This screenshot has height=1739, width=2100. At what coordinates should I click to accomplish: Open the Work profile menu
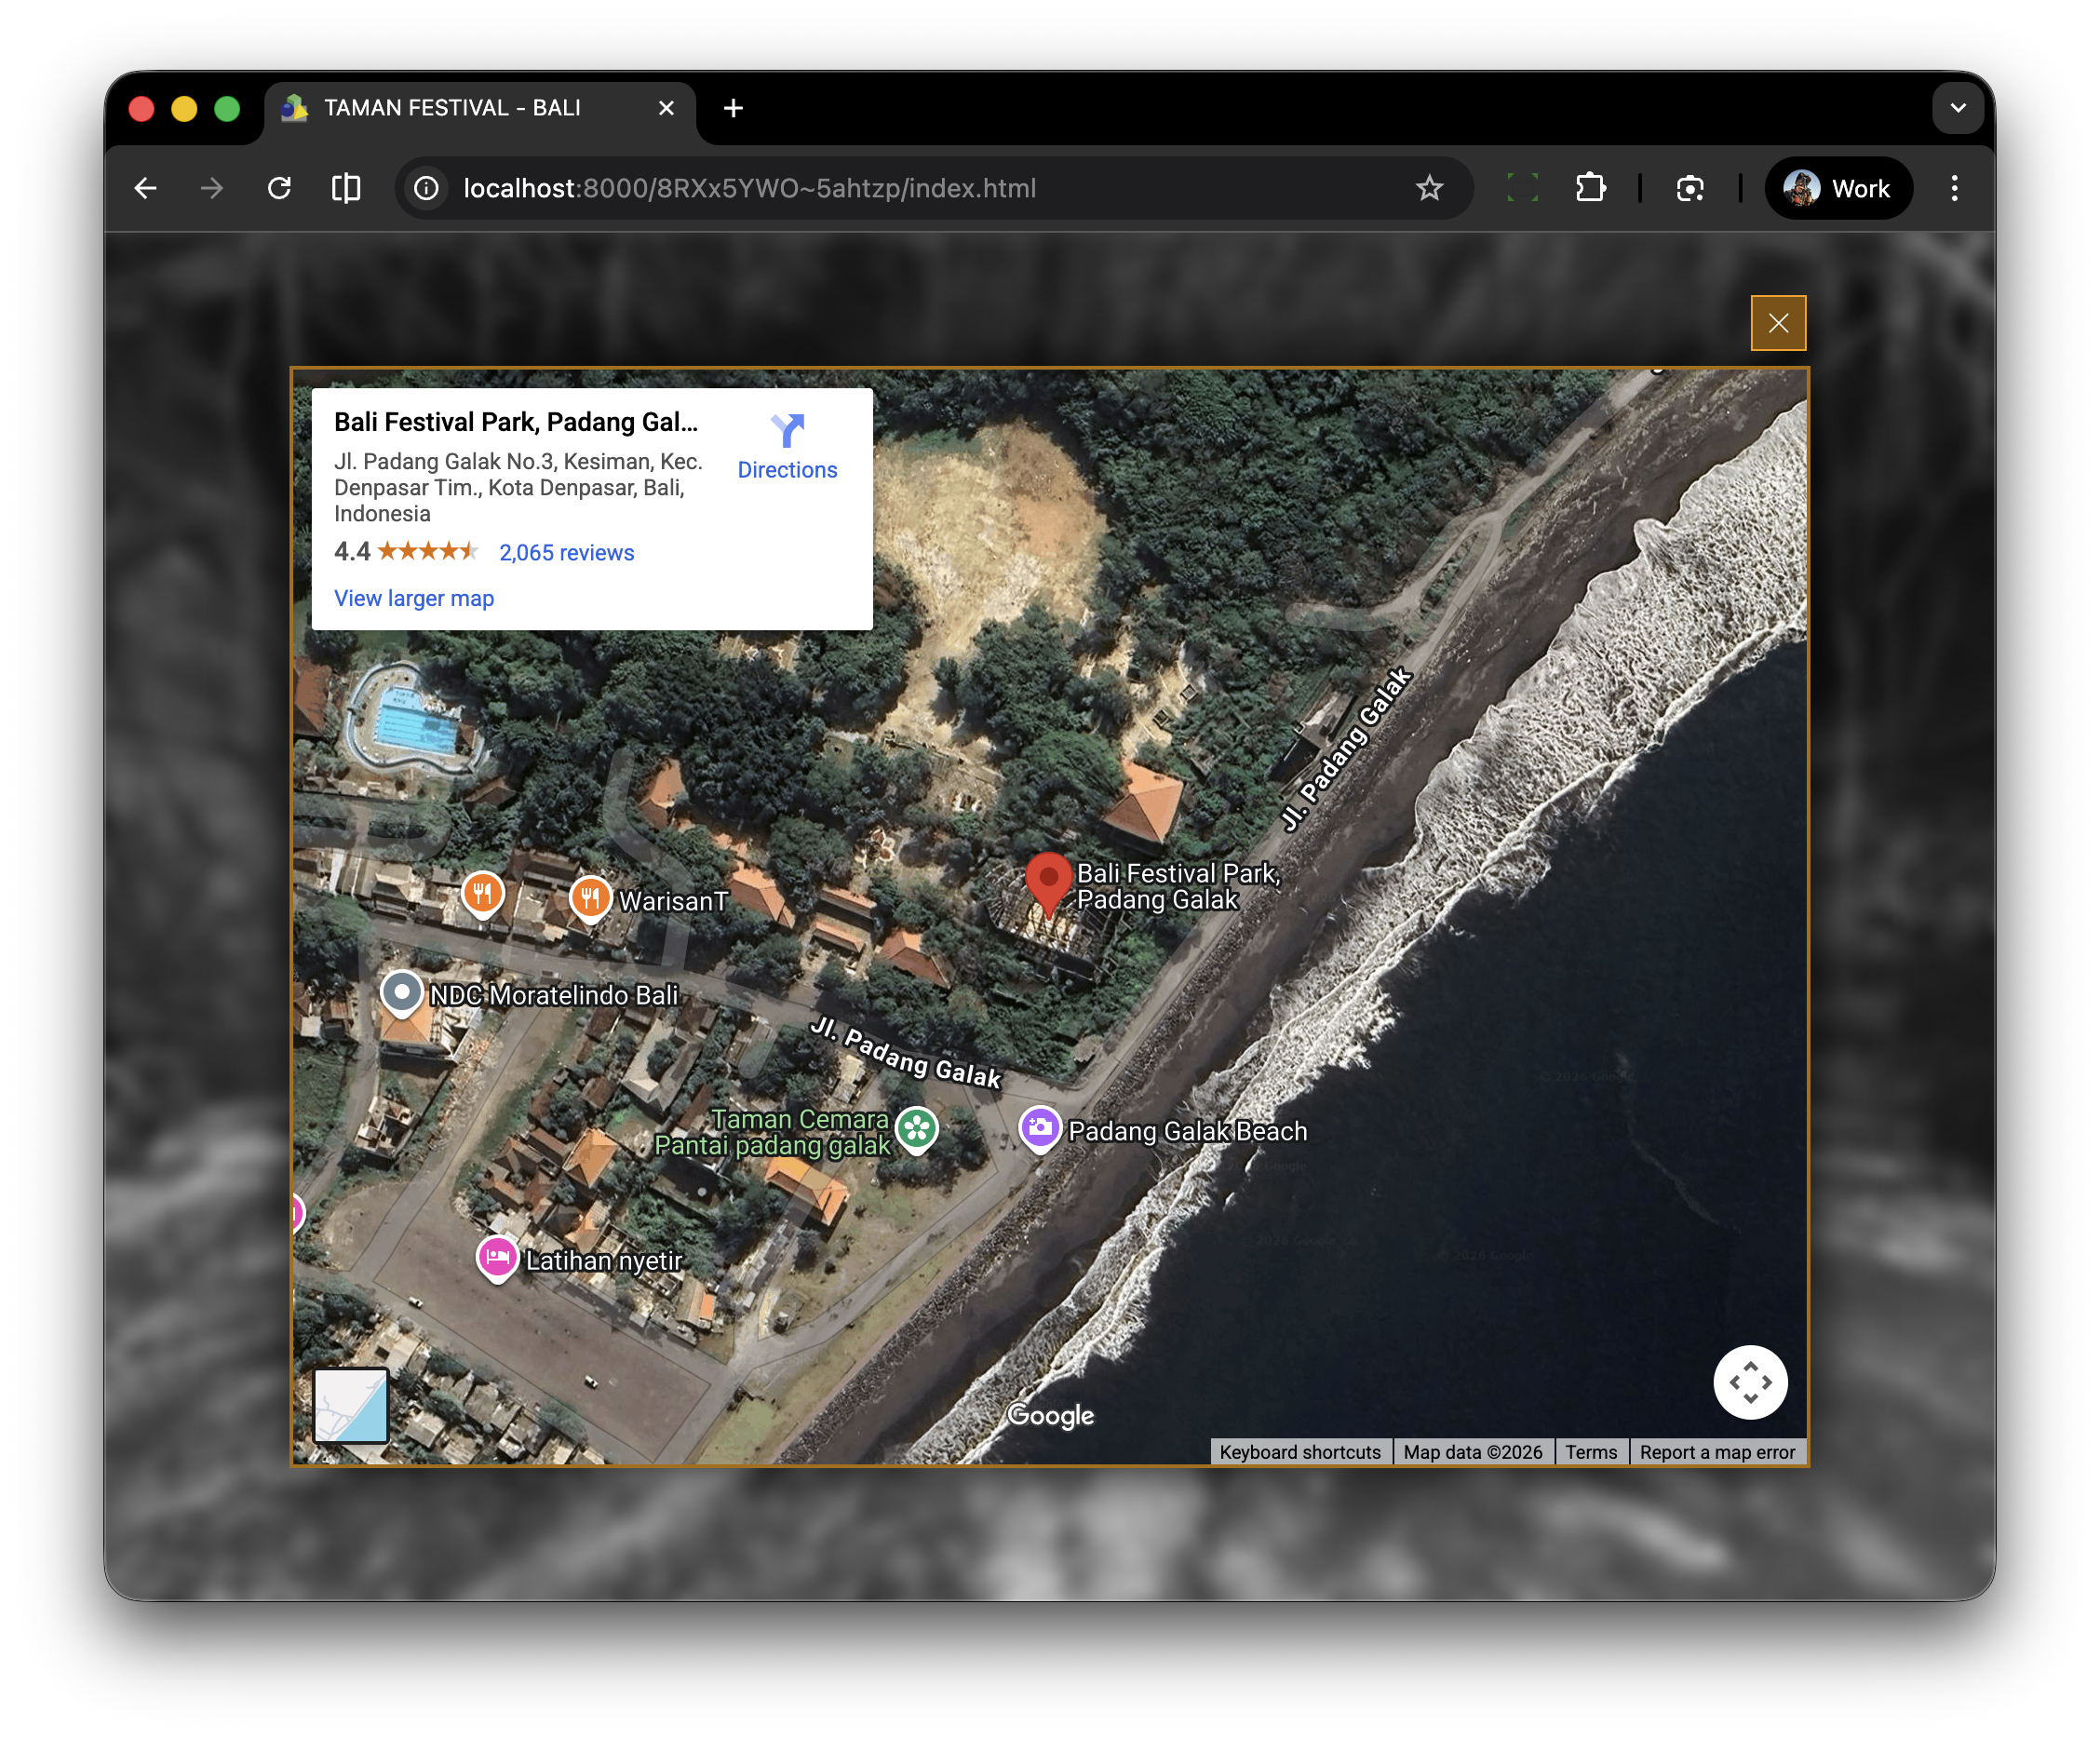pyautogui.click(x=1838, y=188)
